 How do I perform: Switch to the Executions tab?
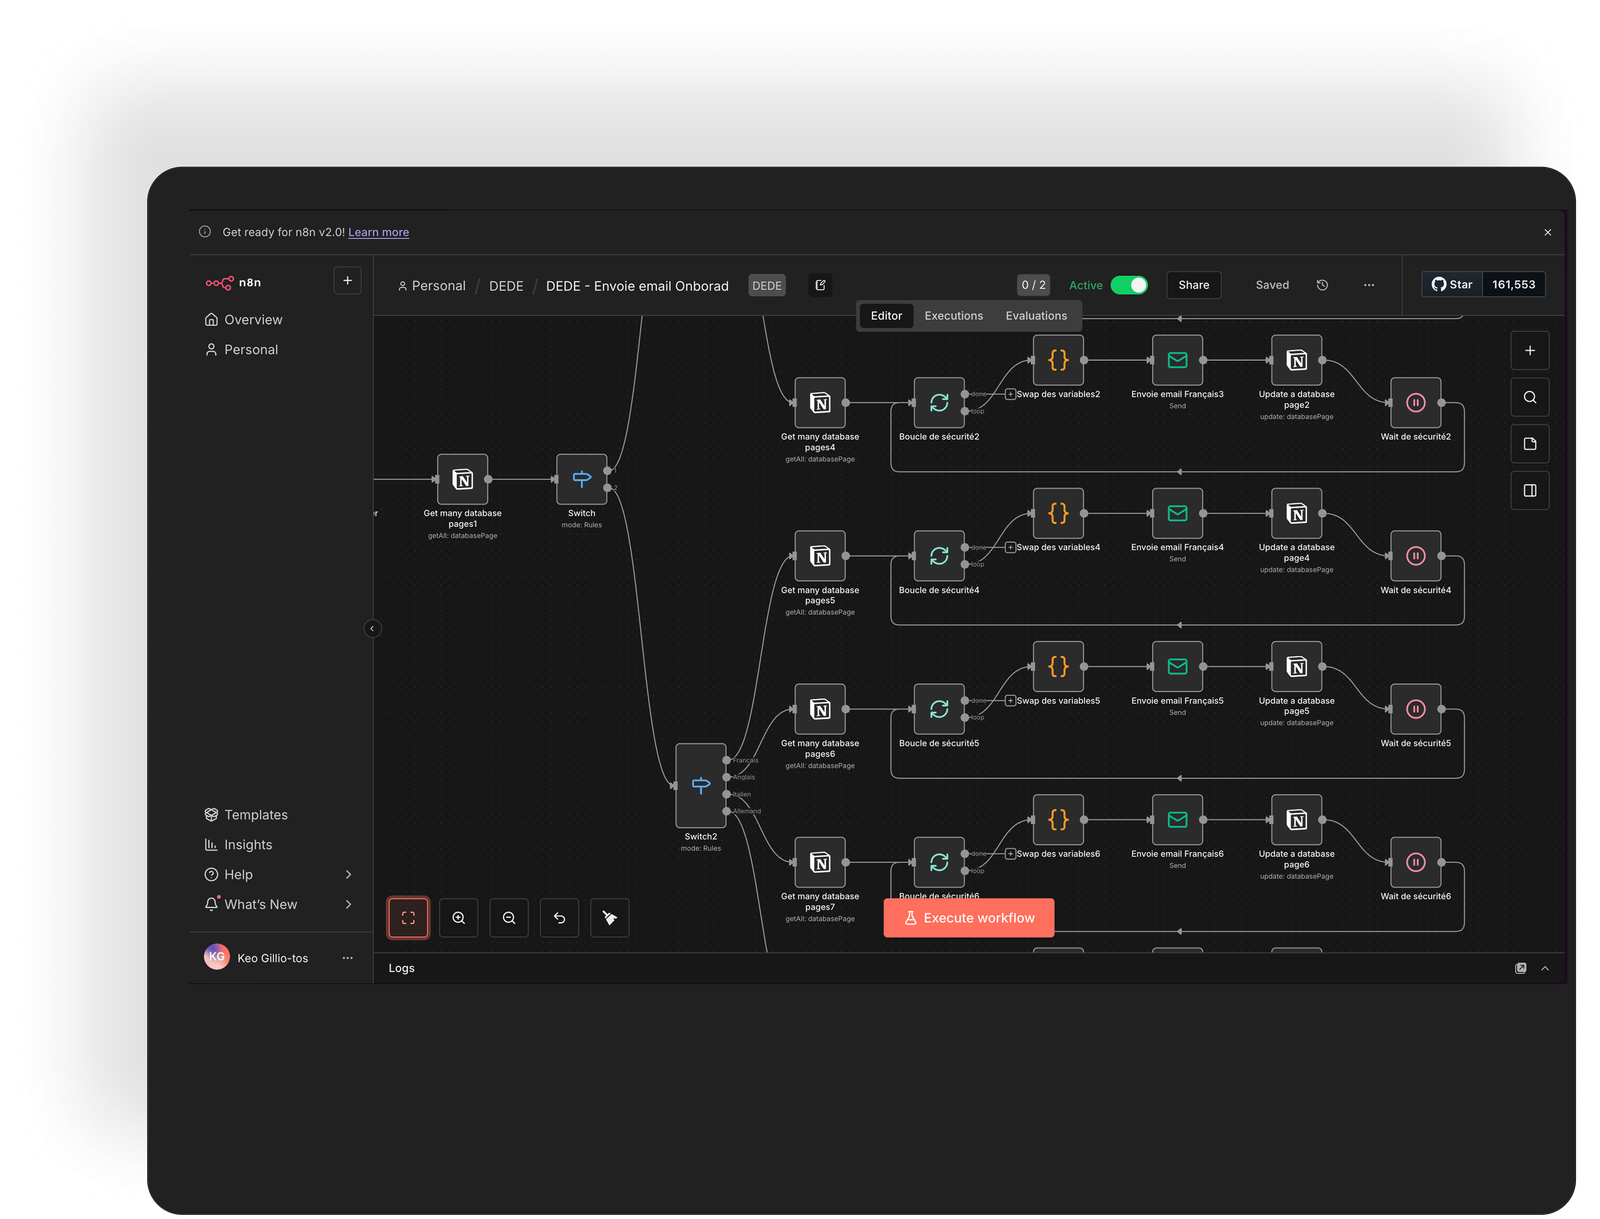(953, 316)
